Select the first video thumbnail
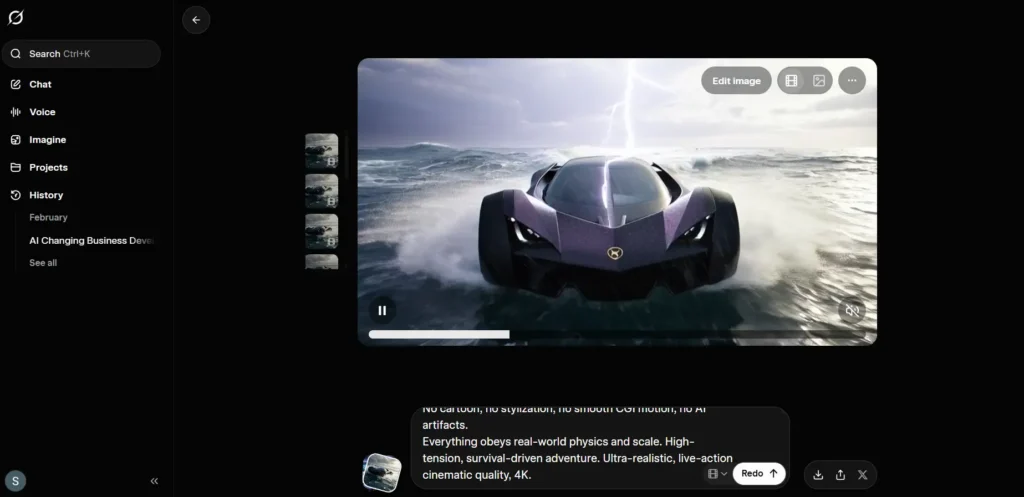 (x=321, y=151)
